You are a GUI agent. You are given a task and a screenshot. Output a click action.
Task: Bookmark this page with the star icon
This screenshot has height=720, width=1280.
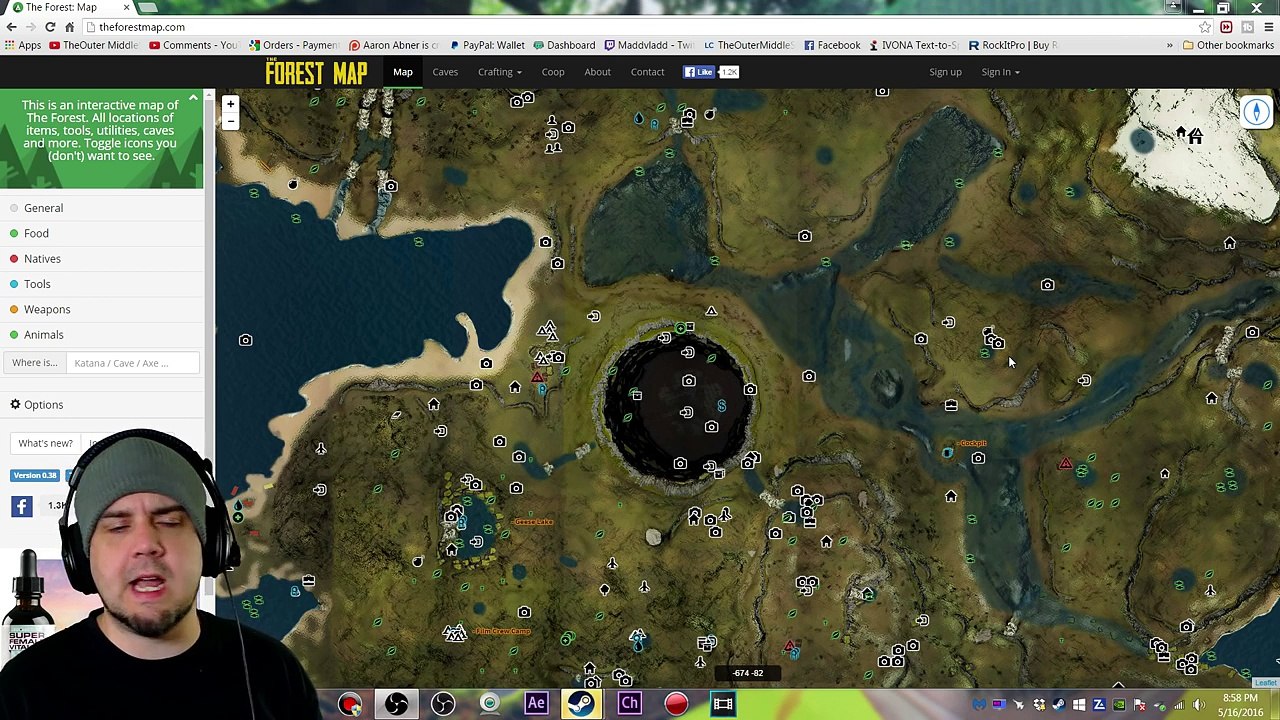coord(1205,27)
